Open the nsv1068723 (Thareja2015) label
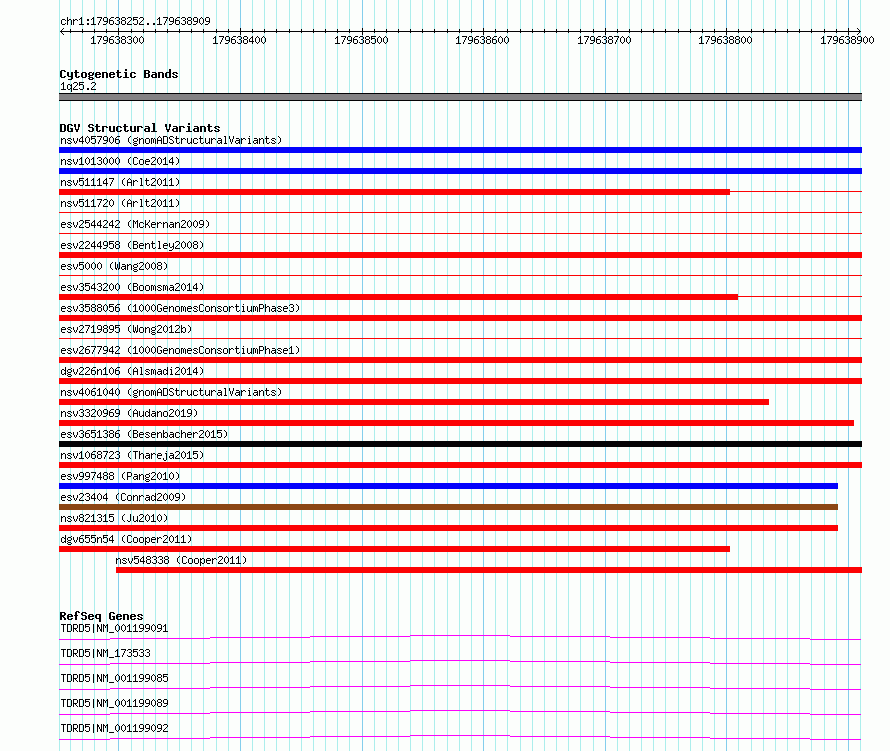This screenshot has height=751, width=890. click(132, 455)
